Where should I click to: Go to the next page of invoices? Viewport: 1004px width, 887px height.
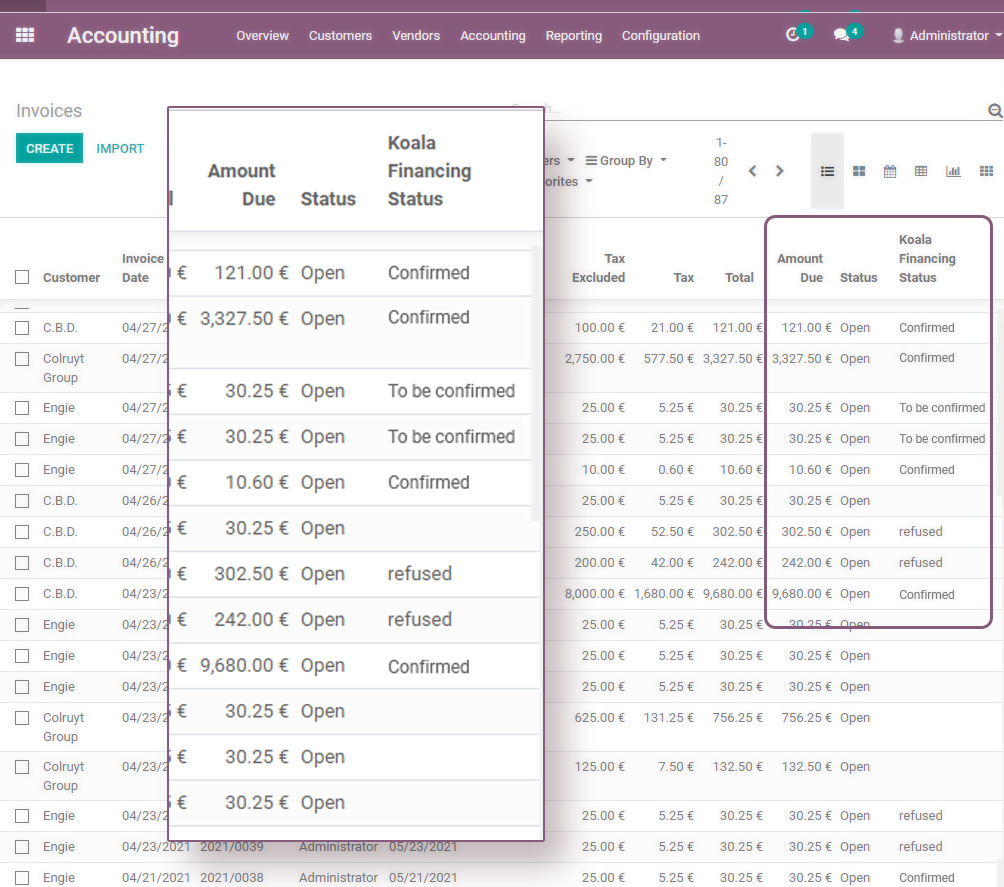[779, 171]
